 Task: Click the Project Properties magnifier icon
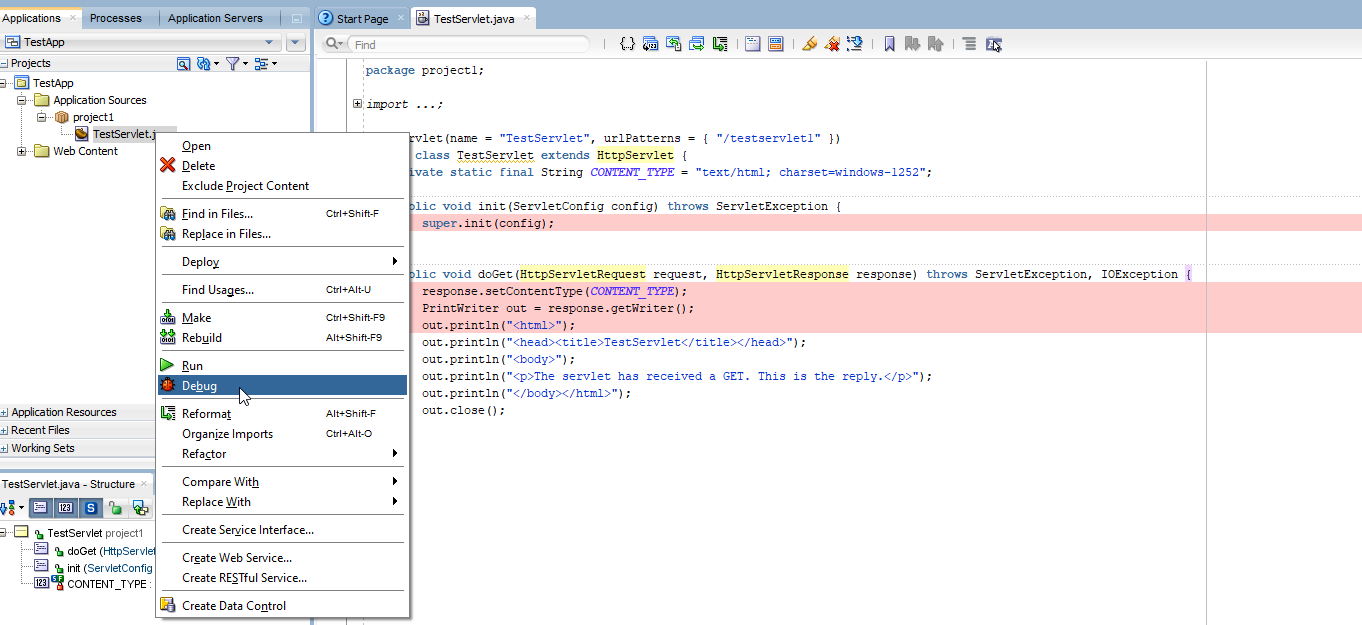point(184,63)
